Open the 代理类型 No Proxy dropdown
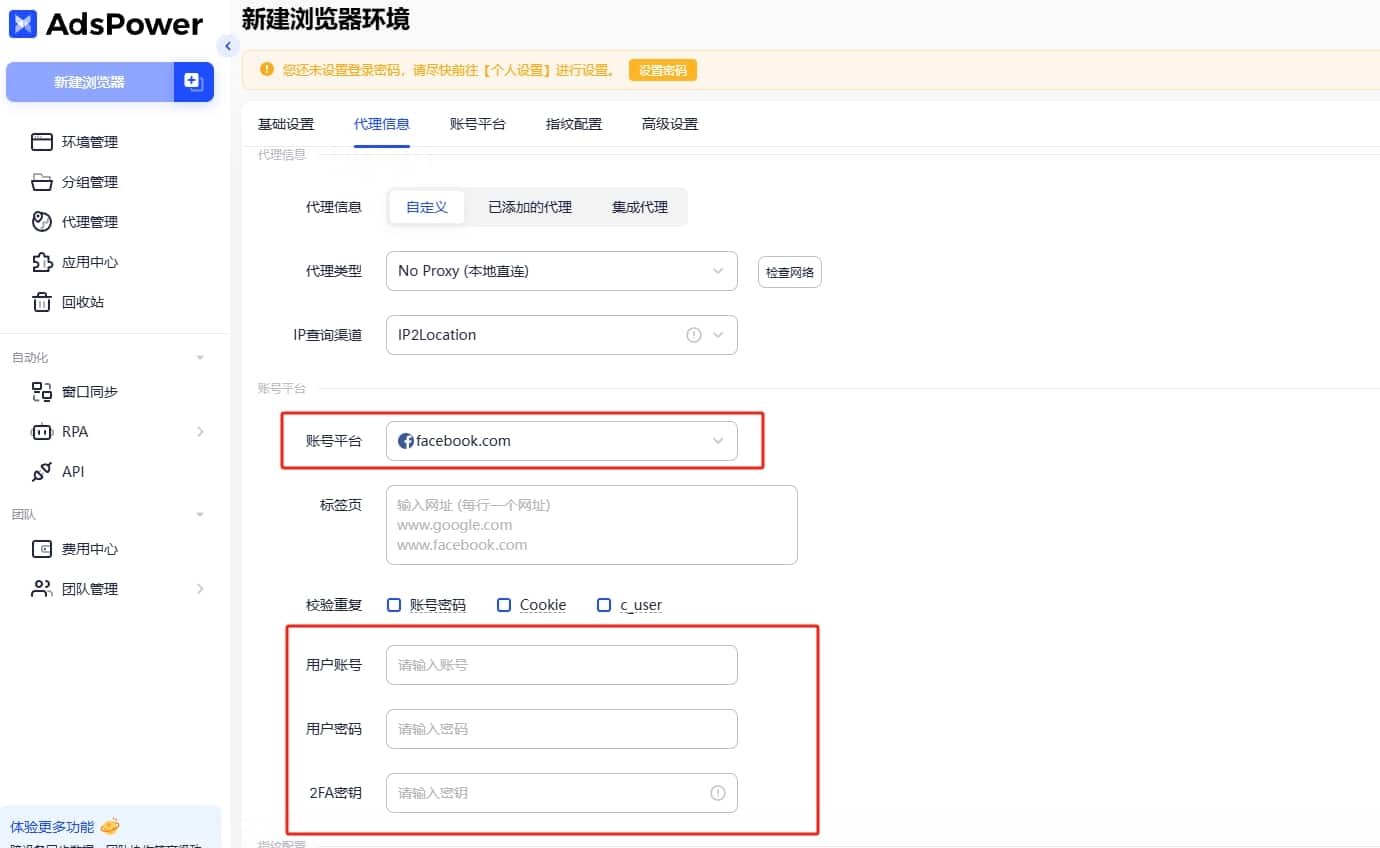This screenshot has height=848, width=1380. click(x=562, y=271)
